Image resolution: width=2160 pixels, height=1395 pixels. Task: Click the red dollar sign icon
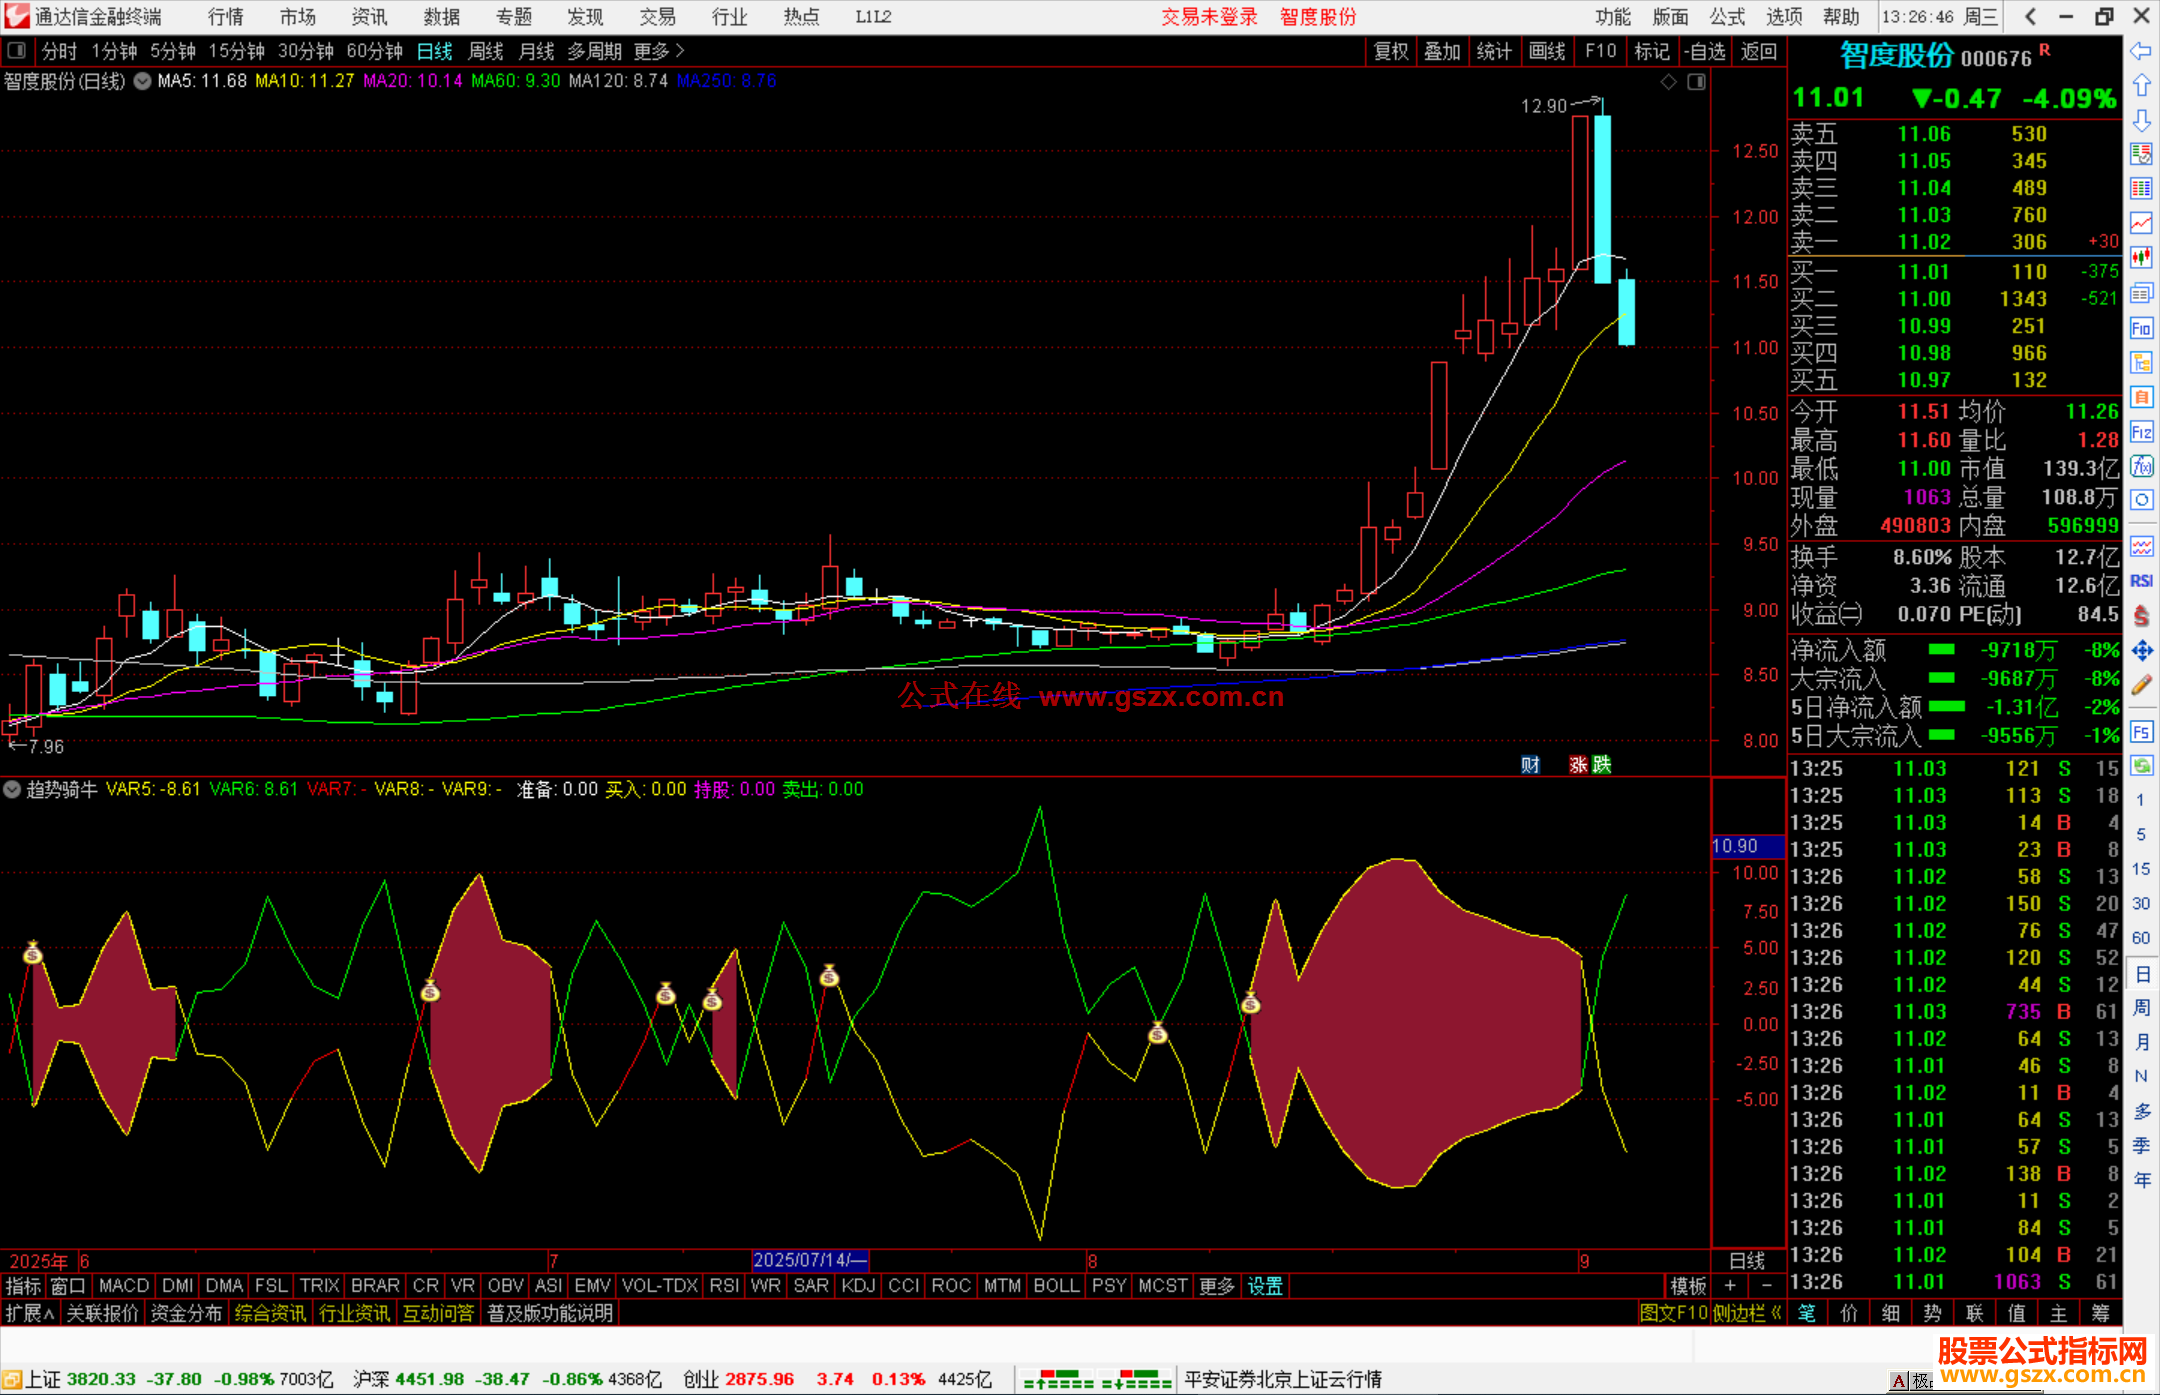click(x=2141, y=616)
